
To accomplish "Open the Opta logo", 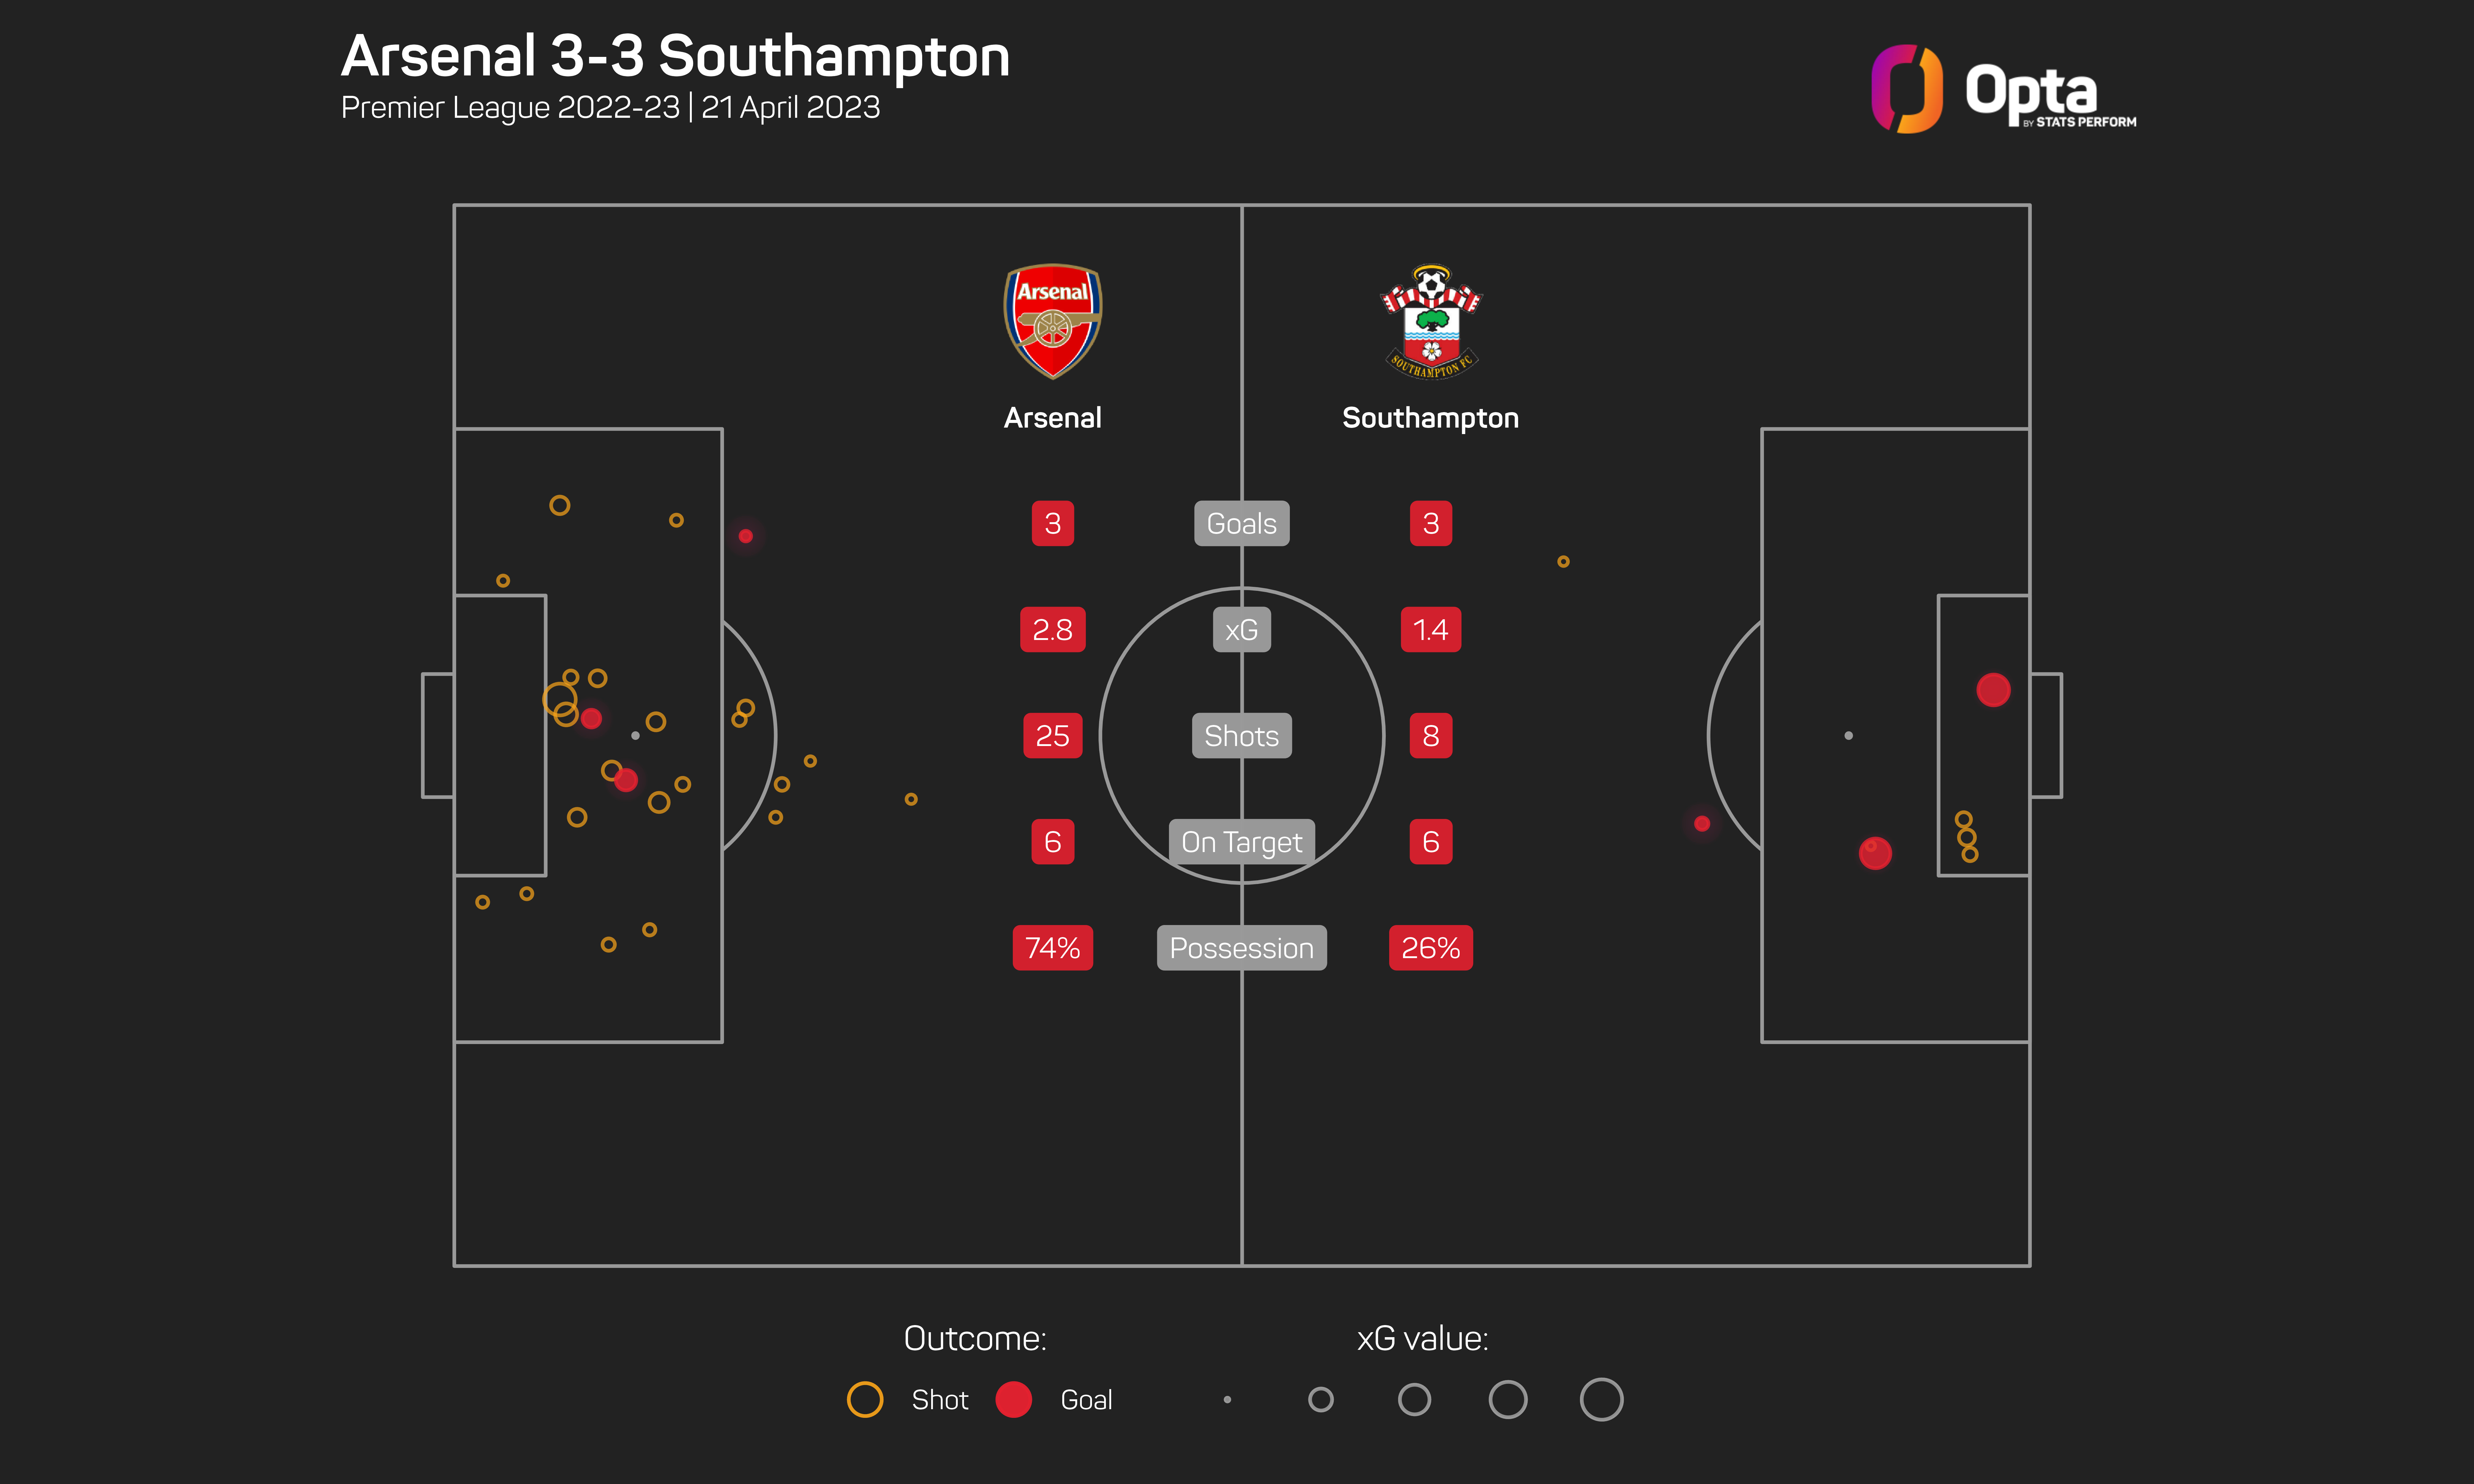I will [2003, 90].
